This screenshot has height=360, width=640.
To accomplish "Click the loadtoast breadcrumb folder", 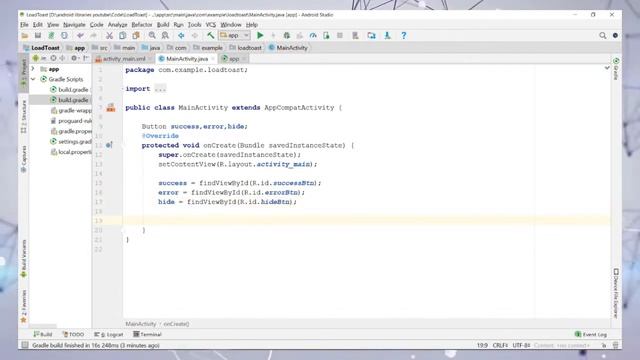I will click(x=246, y=48).
